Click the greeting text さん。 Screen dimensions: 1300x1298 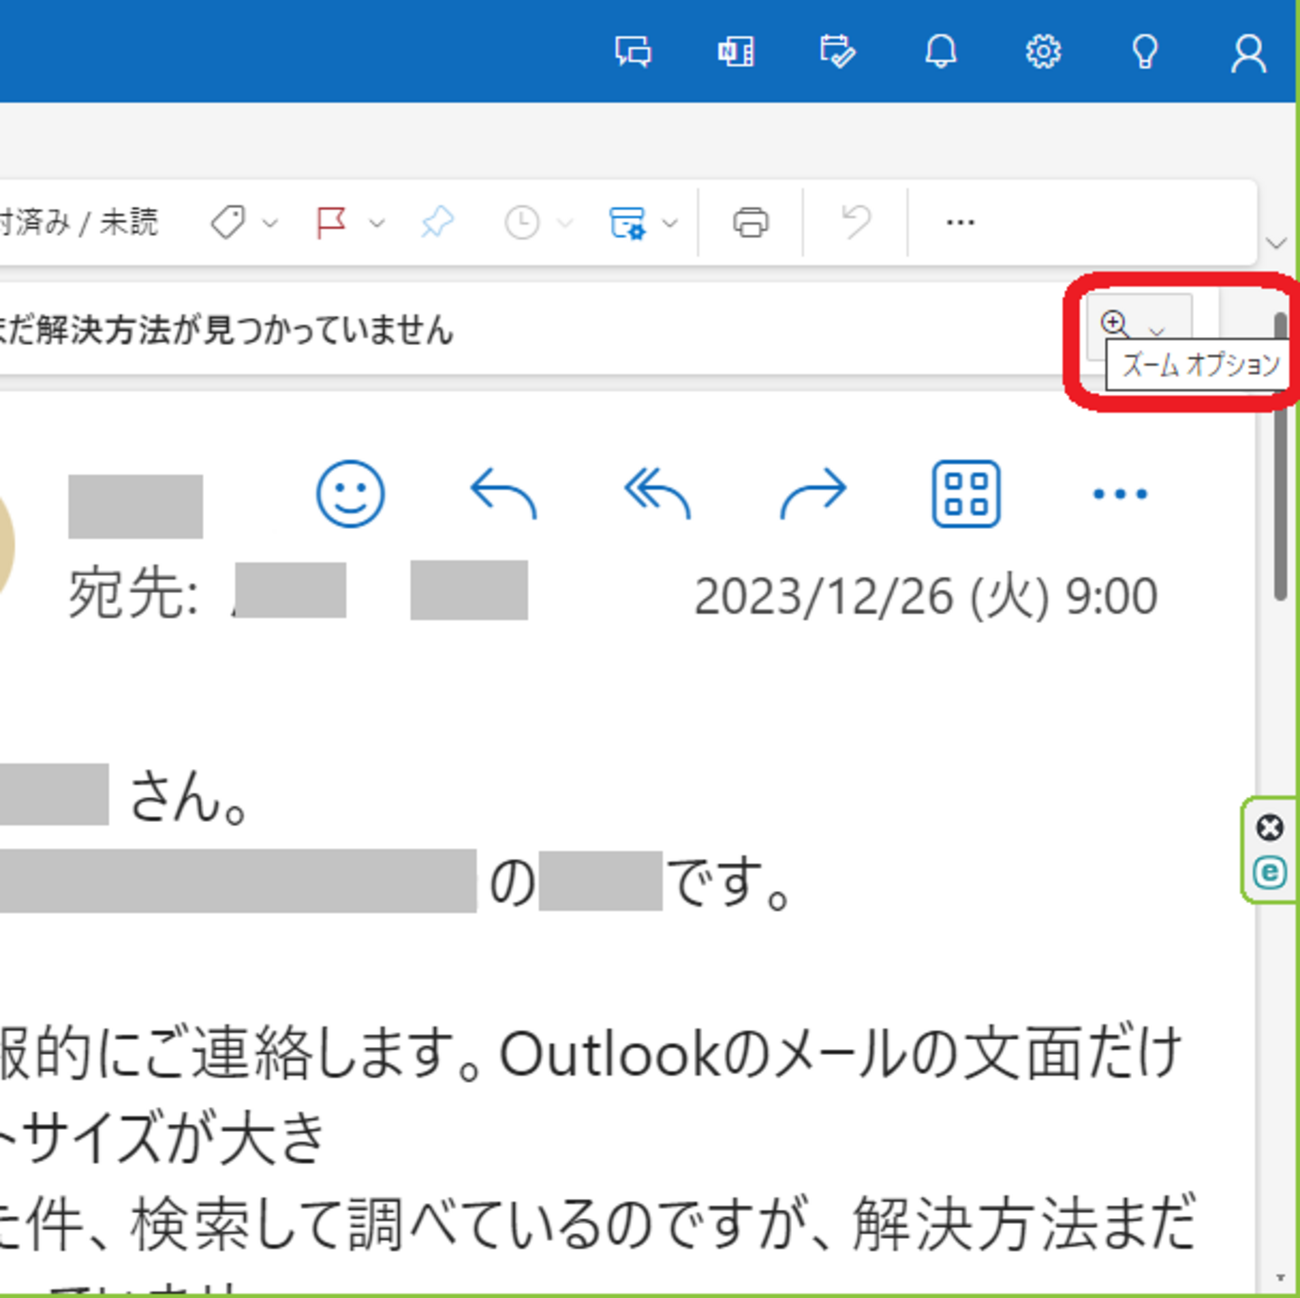[x=188, y=796]
